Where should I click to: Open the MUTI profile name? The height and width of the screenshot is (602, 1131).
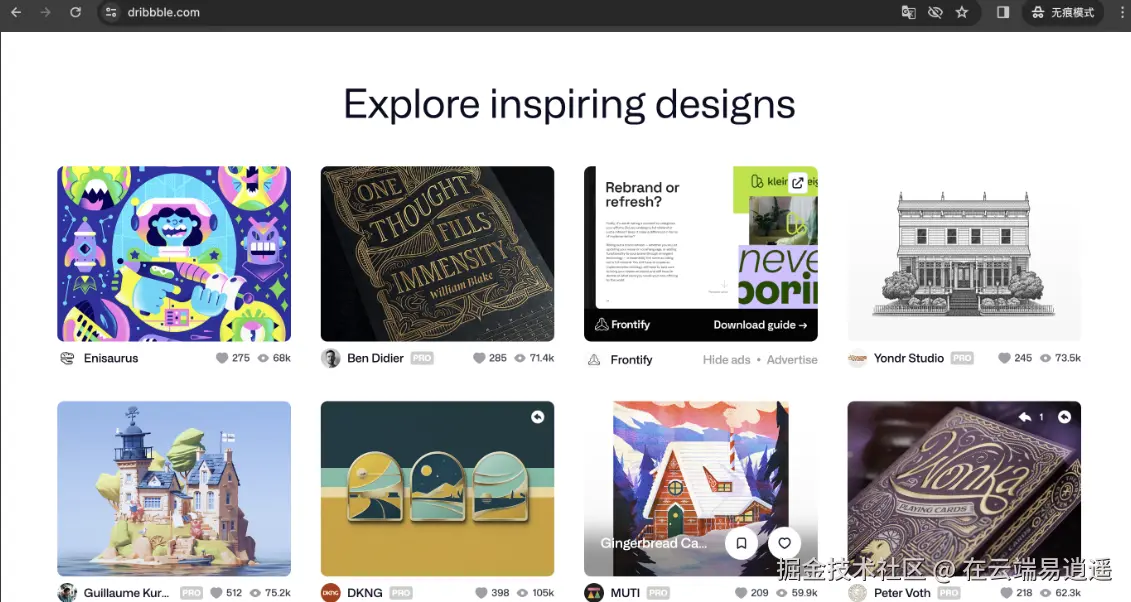(625, 593)
